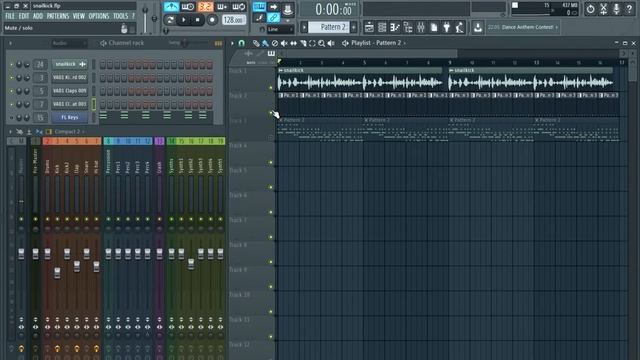Screen dimensions: 640x360
Task: Click the microphone recording icon top right
Action: click(616, 9)
